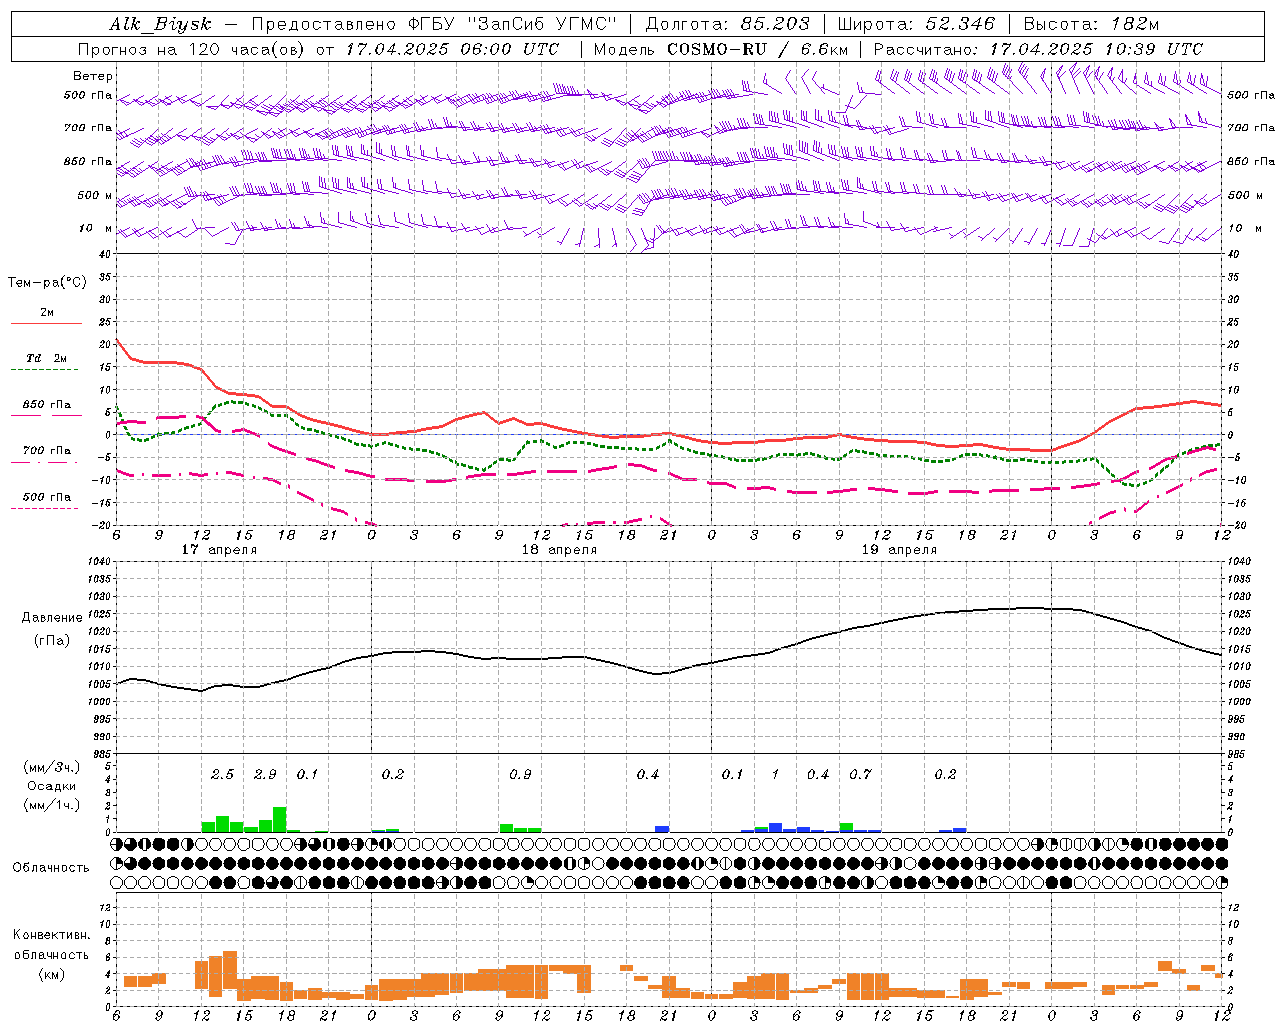The width and height of the screenshot is (1280, 1024).
Task: Click the solid red line sample under '2м' legend
Action: [x=47, y=324]
